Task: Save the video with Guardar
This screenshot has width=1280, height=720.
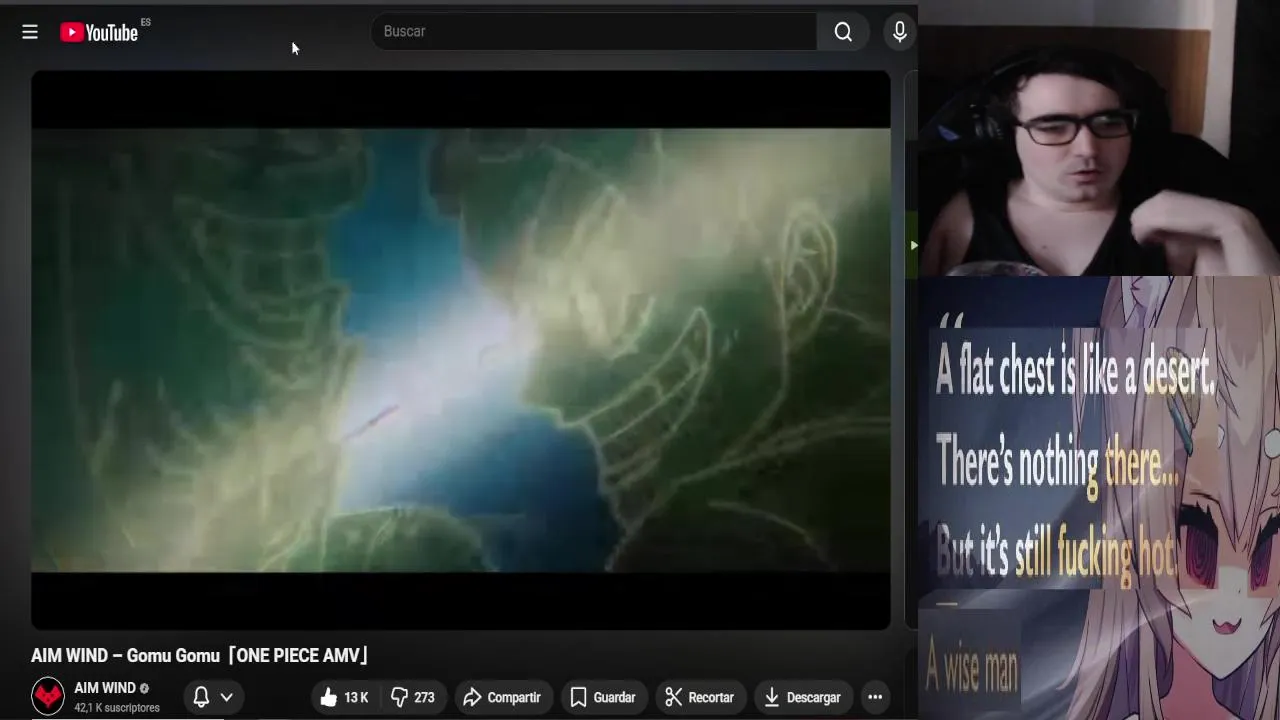Action: [x=603, y=697]
